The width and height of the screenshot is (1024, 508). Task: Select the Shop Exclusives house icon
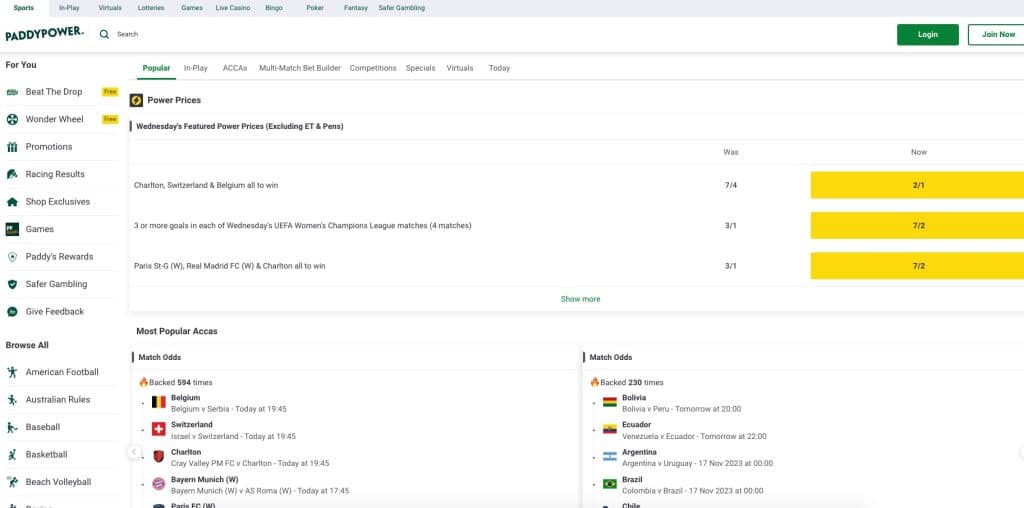12,202
